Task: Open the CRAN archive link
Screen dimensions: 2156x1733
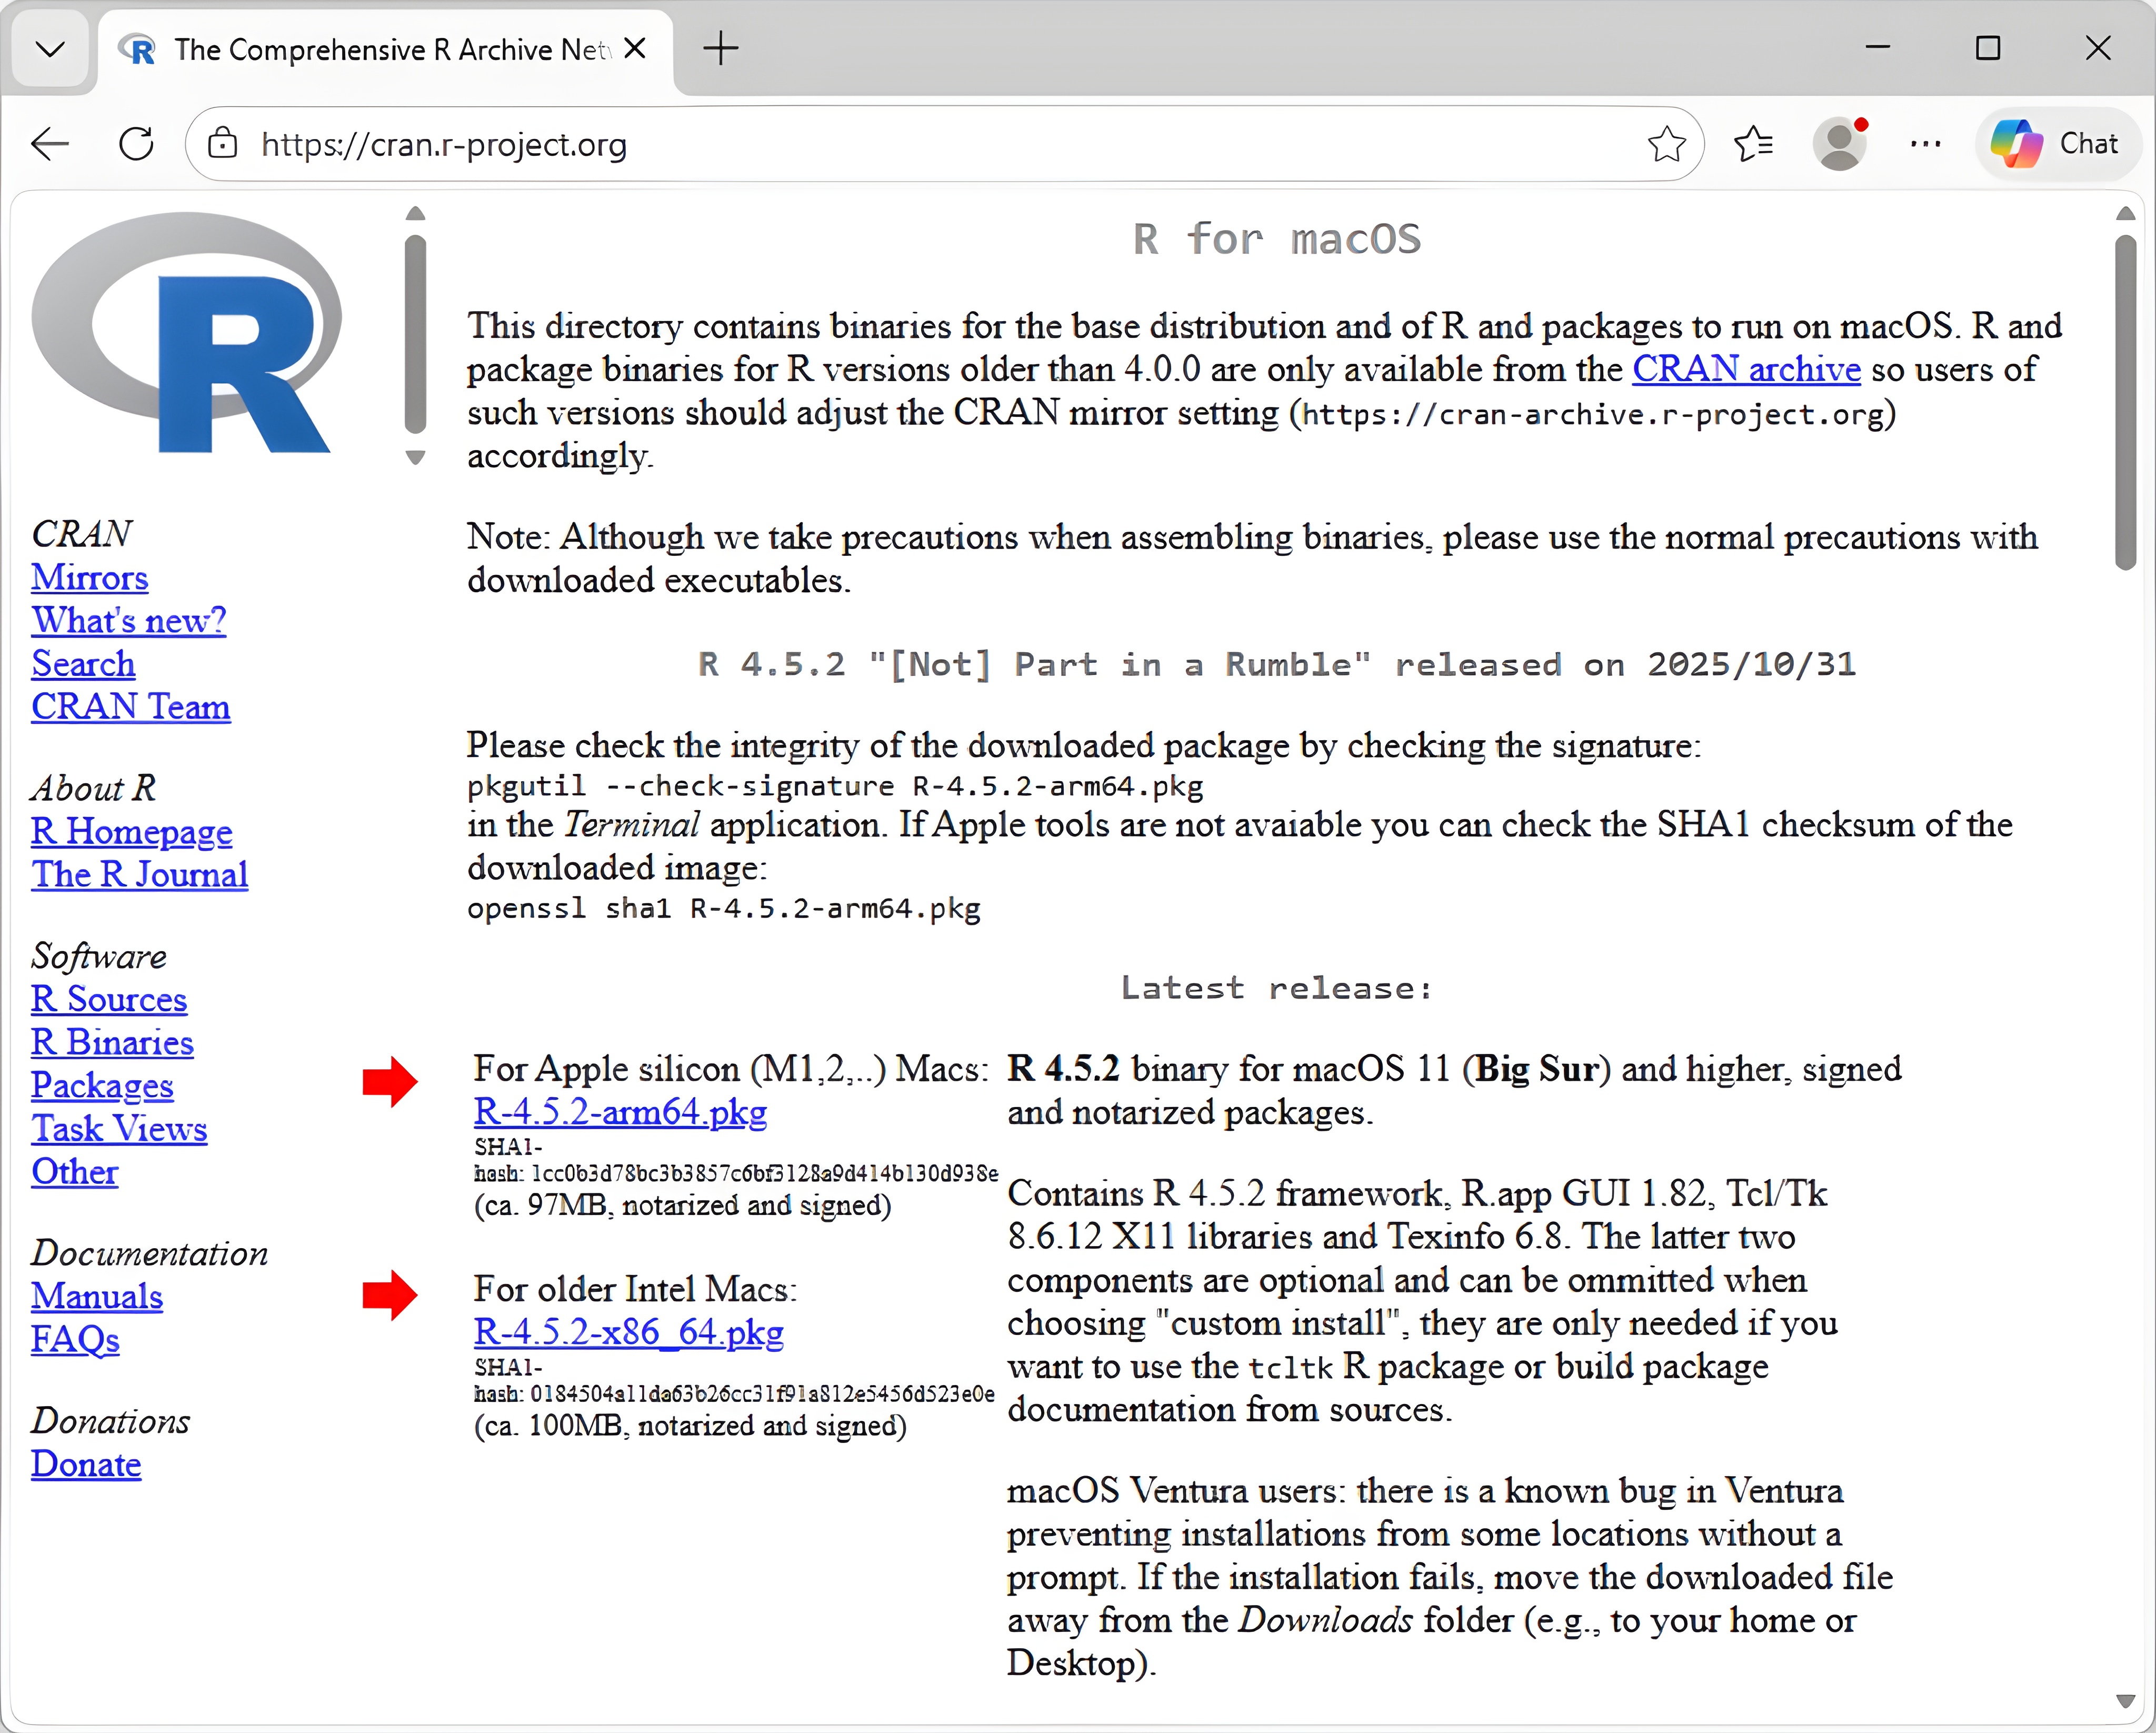Action: click(x=1746, y=369)
